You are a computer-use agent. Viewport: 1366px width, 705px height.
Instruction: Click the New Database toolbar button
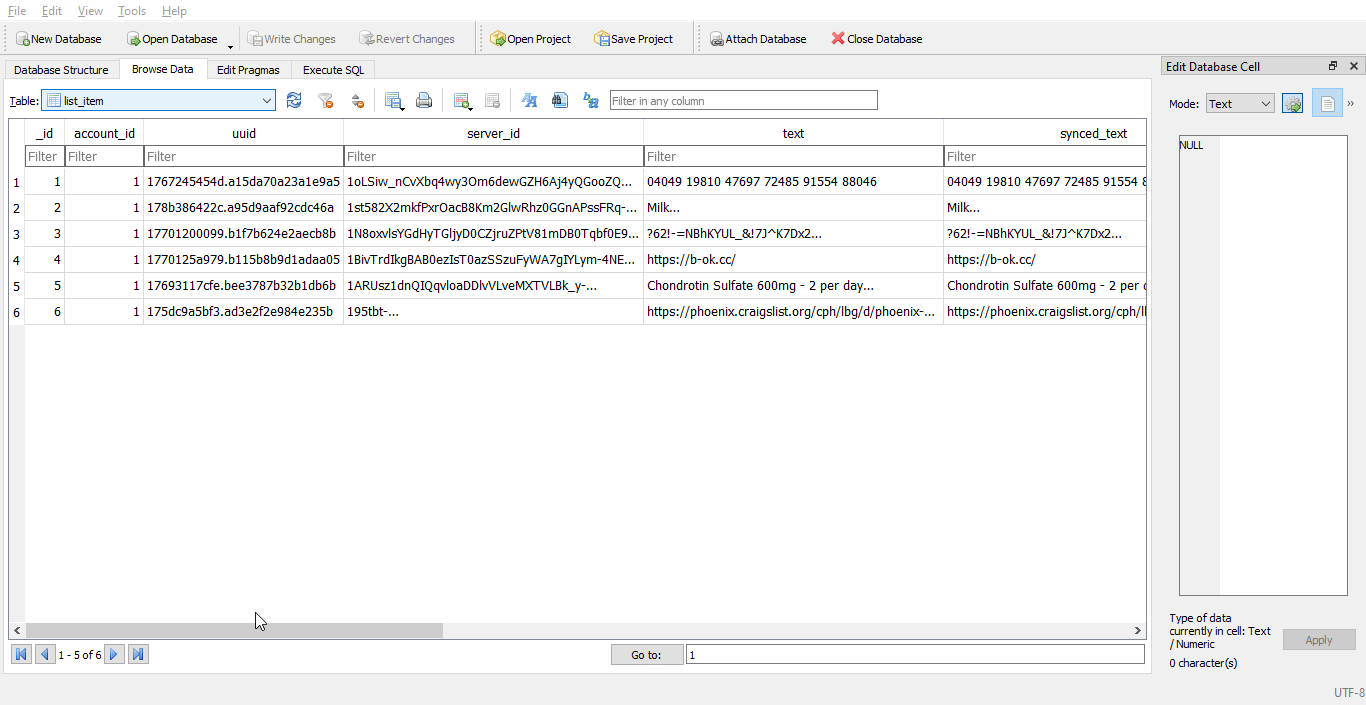[x=58, y=39]
